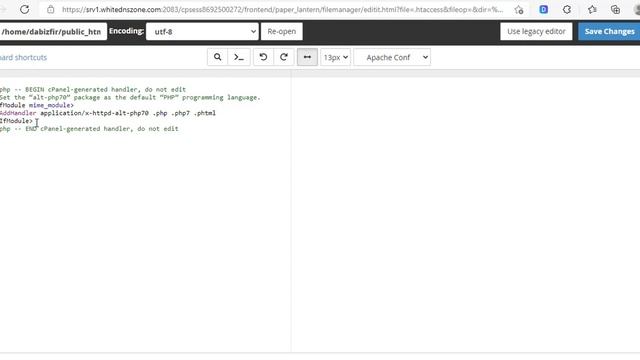640x360 pixels.
Task: Add page to favorites star icon
Action: (x=519, y=10)
